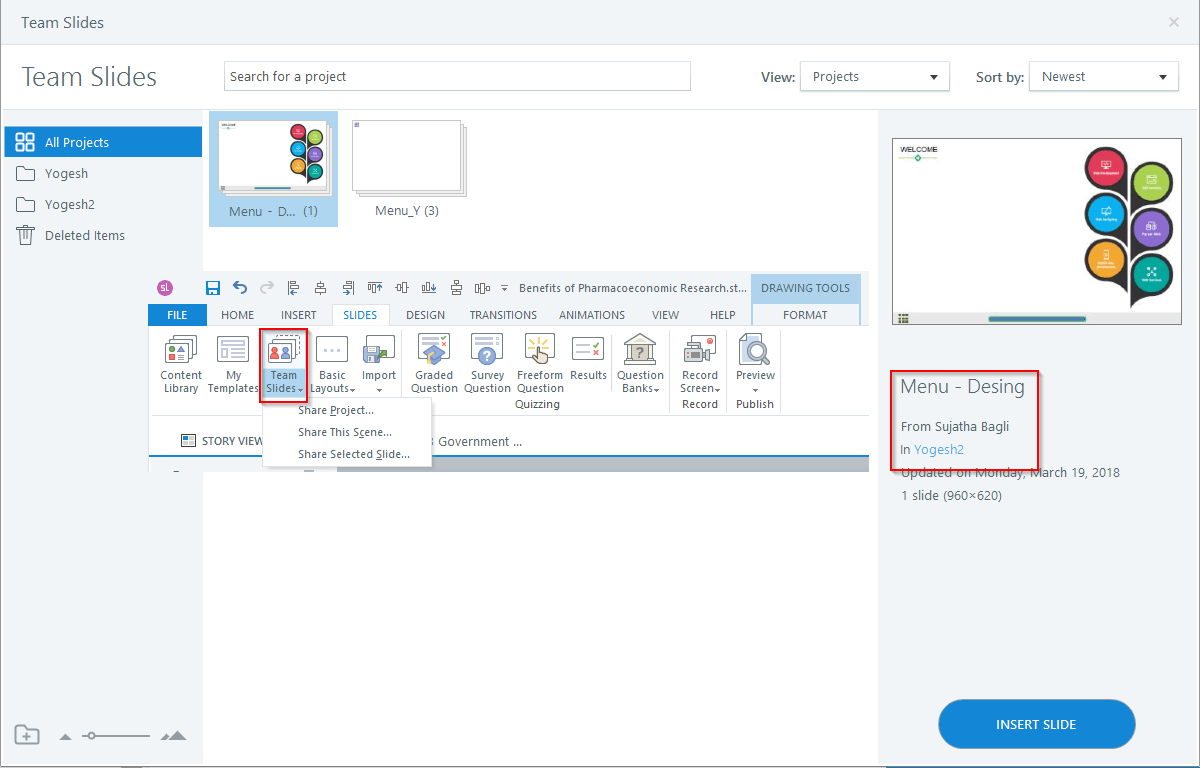
Task: Open My Templates in the Slides ribbon
Action: click(233, 364)
